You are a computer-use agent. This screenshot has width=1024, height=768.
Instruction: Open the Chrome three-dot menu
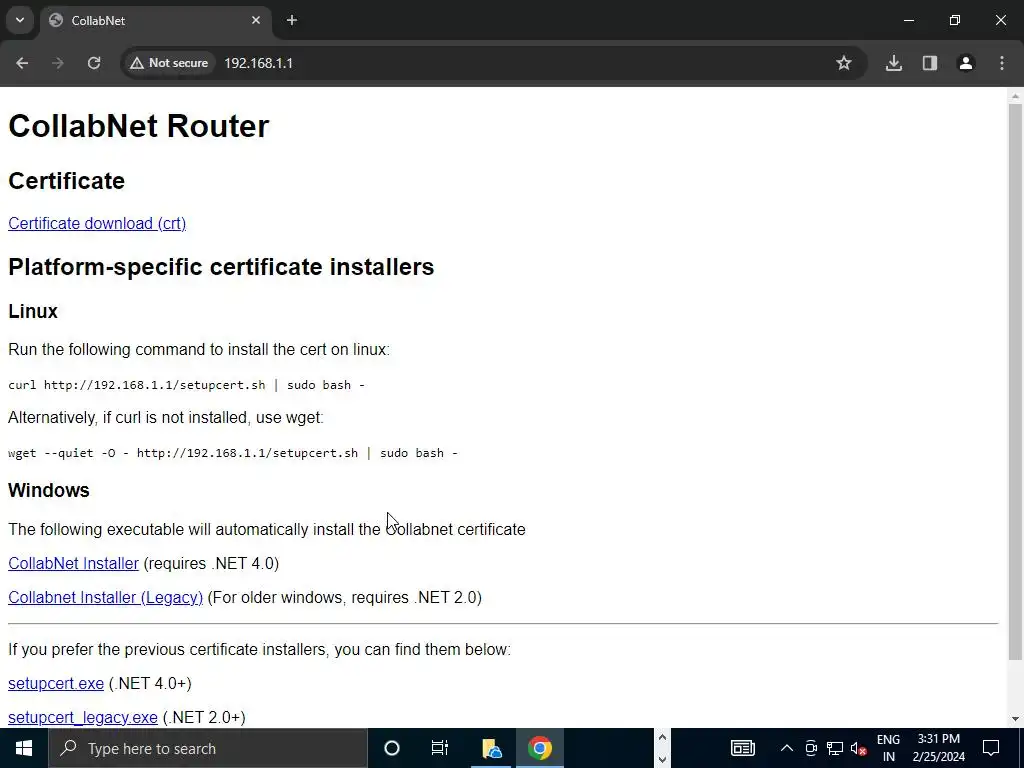1002,63
